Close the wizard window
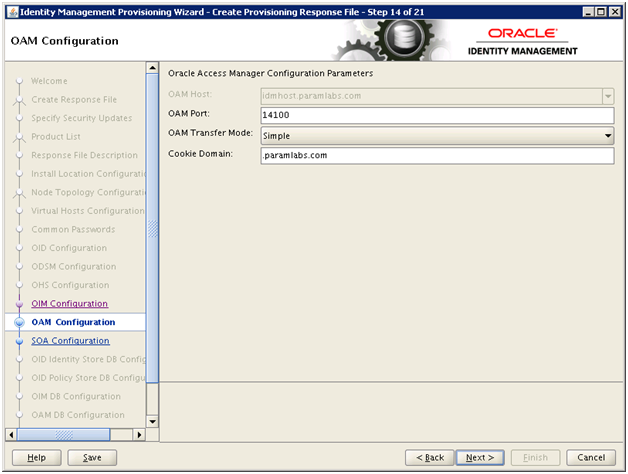Screen dimensions: 628x474 [x=614, y=12]
